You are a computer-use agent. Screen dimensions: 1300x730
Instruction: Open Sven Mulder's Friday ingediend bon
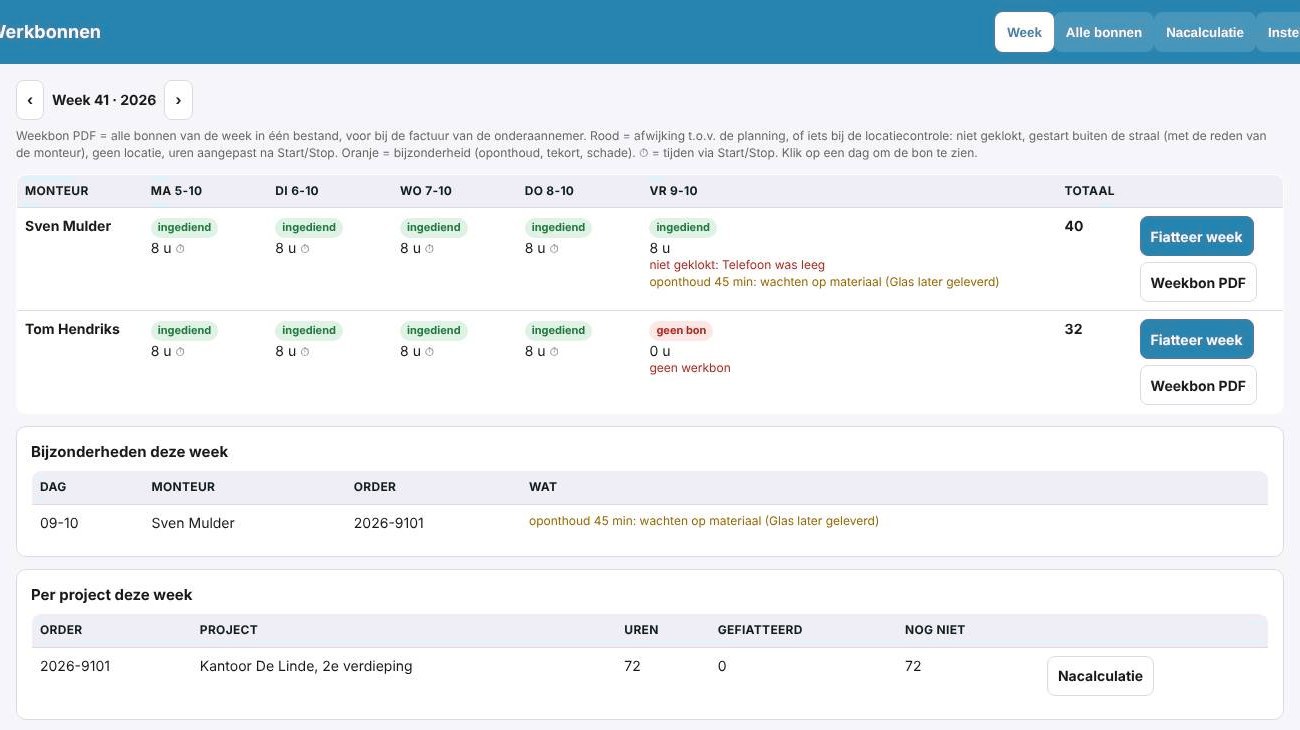coord(683,227)
